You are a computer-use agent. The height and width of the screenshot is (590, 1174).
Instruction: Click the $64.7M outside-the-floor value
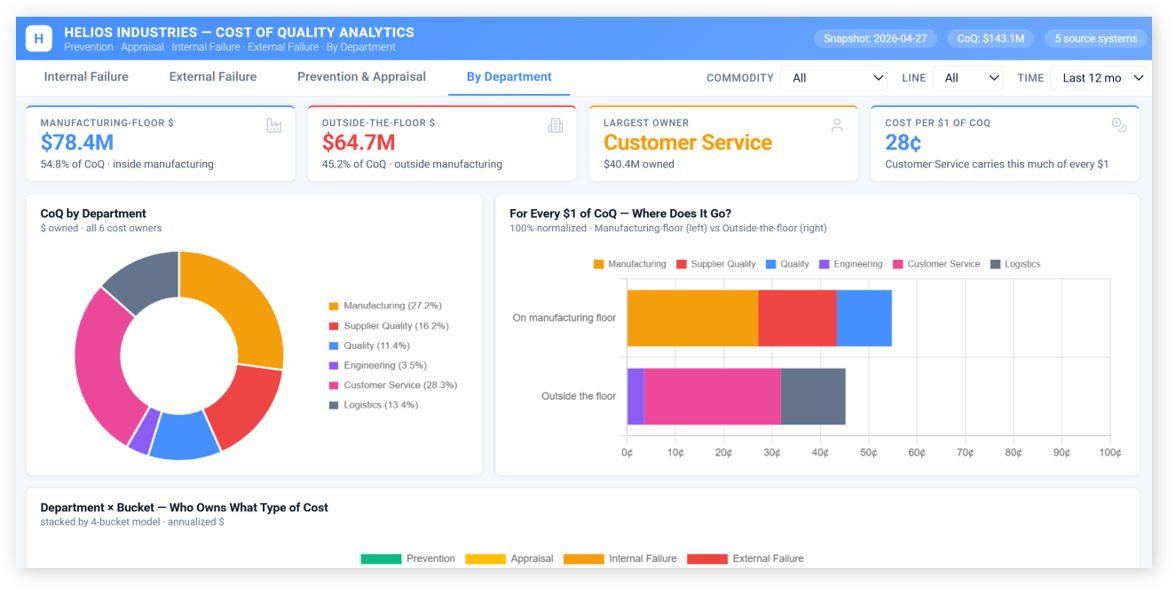tap(359, 142)
